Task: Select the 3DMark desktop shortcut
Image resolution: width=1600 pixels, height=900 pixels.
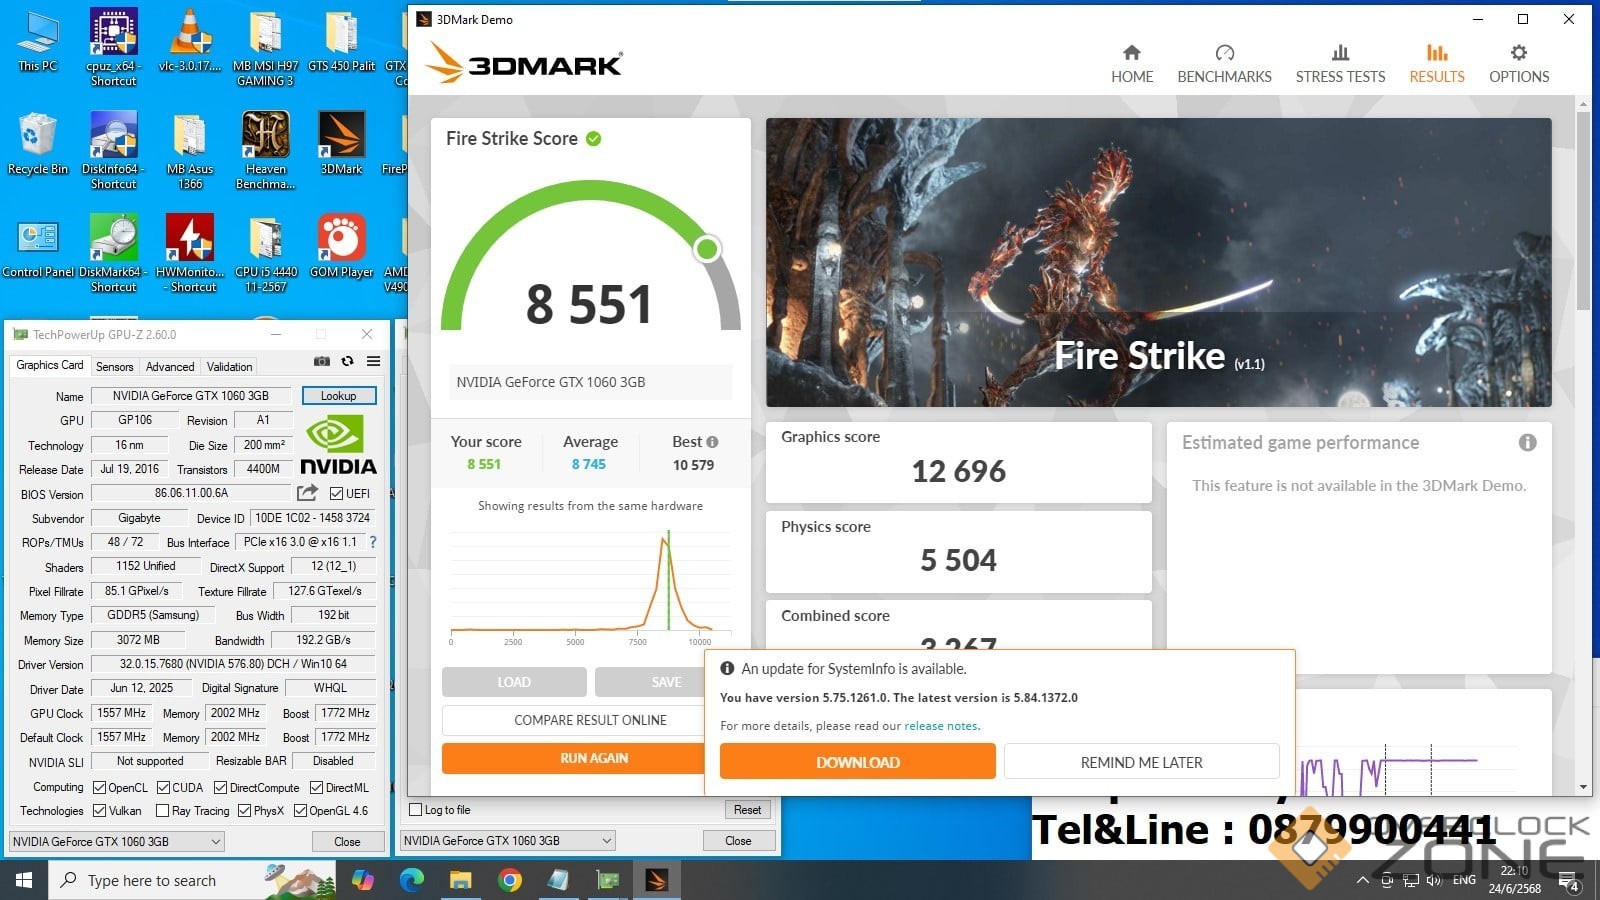Action: click(341, 144)
